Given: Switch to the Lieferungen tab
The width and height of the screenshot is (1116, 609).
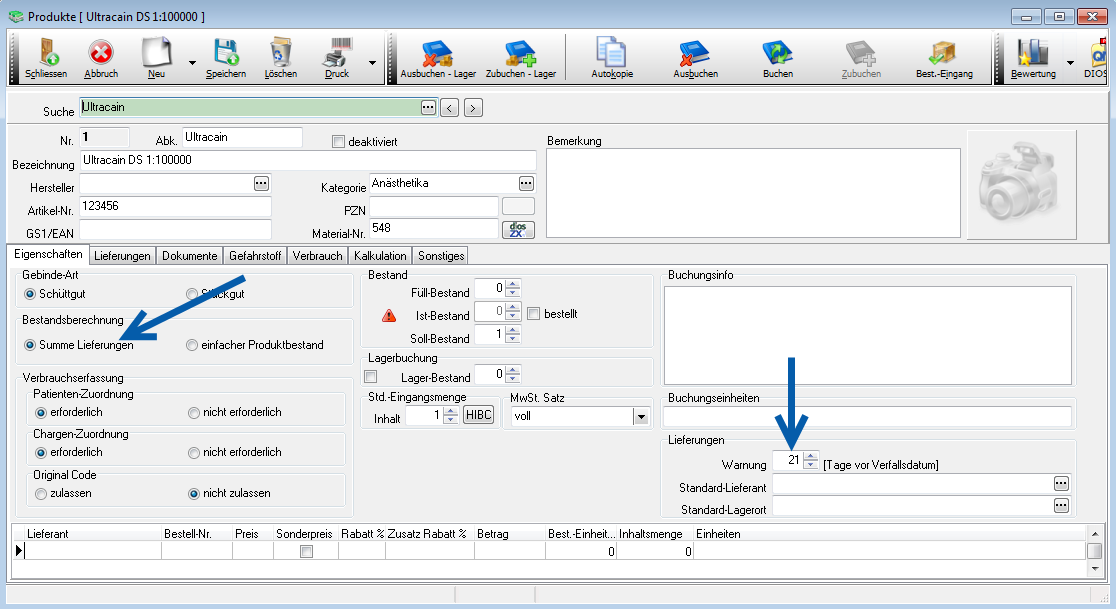Looking at the screenshot, I should point(122,255).
